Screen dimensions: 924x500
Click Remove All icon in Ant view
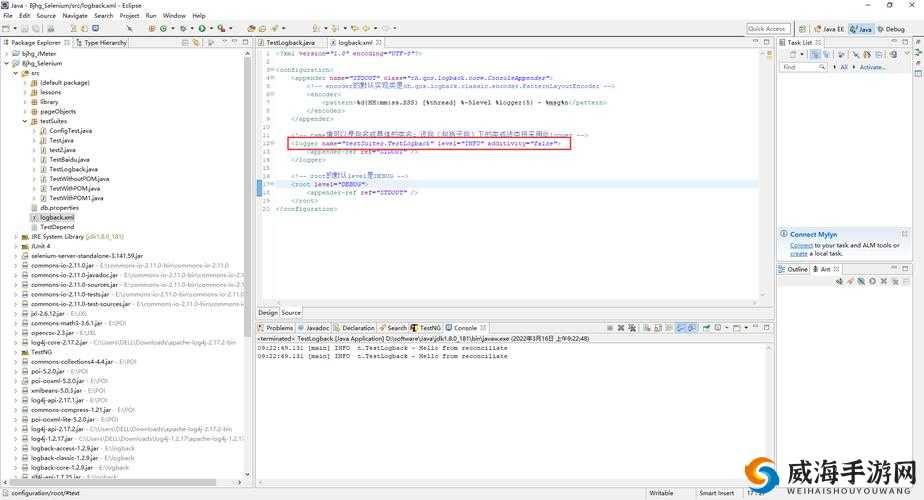coord(895,281)
